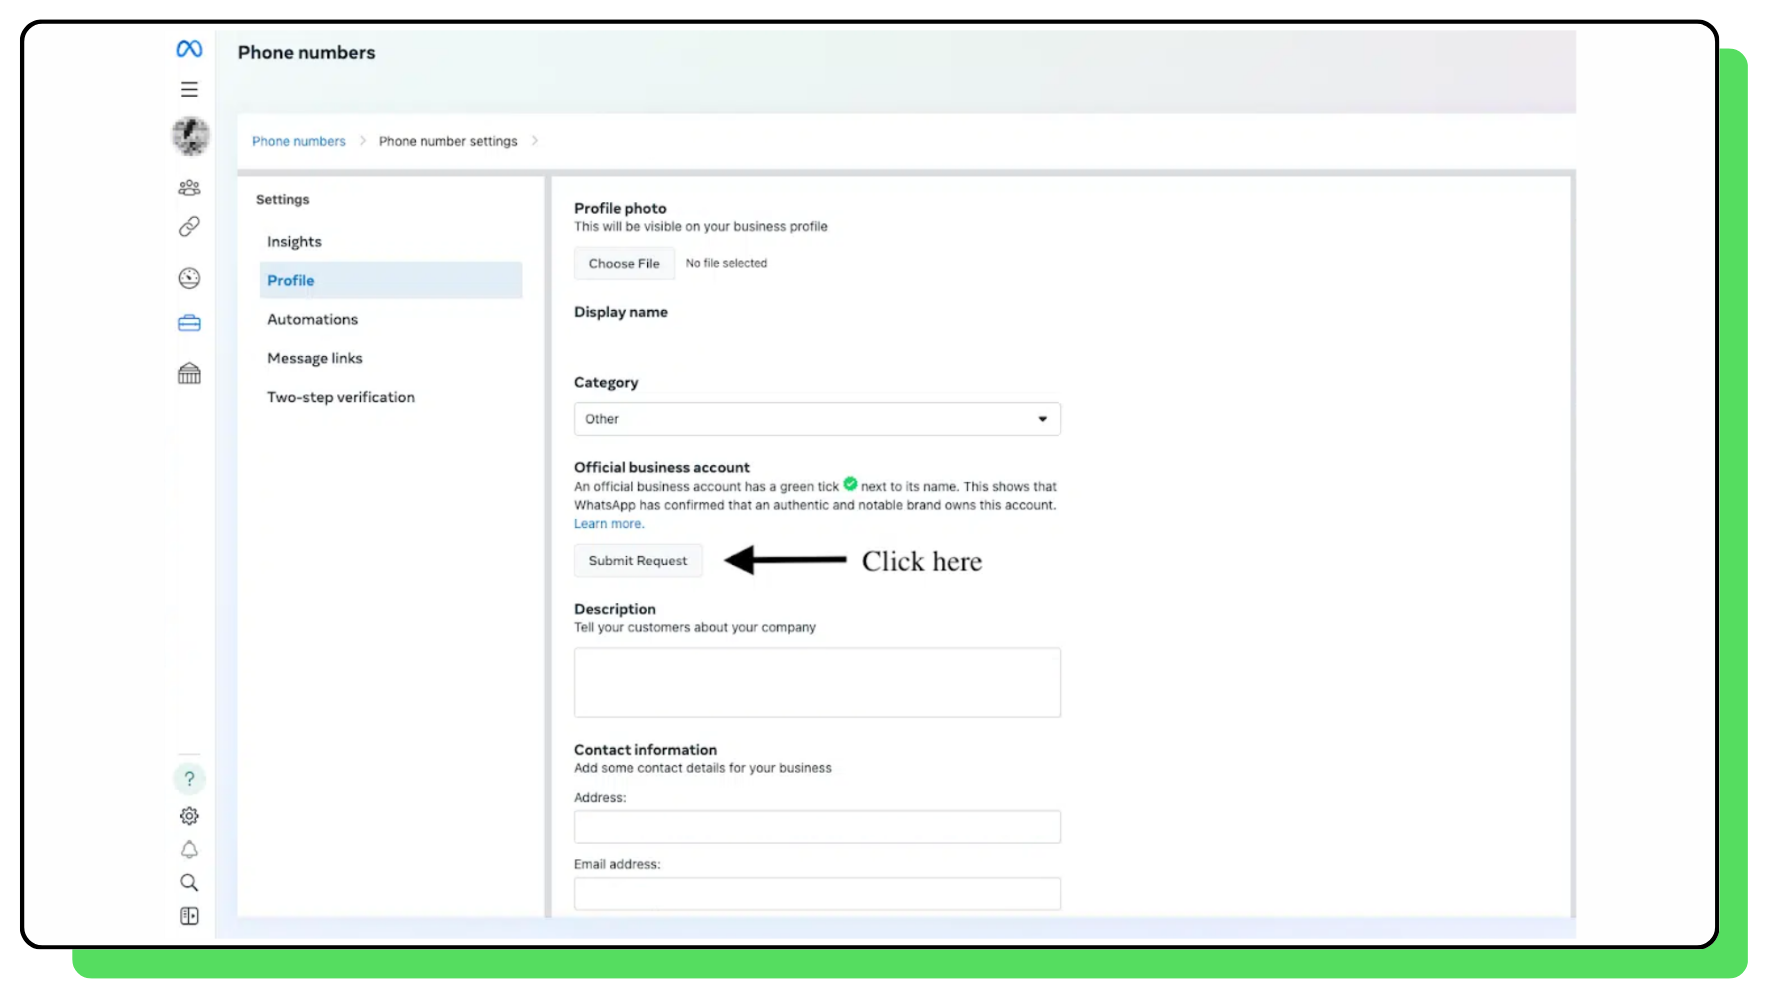Click the account avatar thumbnail
Screen dimensions: 1776x1004
[x=190, y=136]
